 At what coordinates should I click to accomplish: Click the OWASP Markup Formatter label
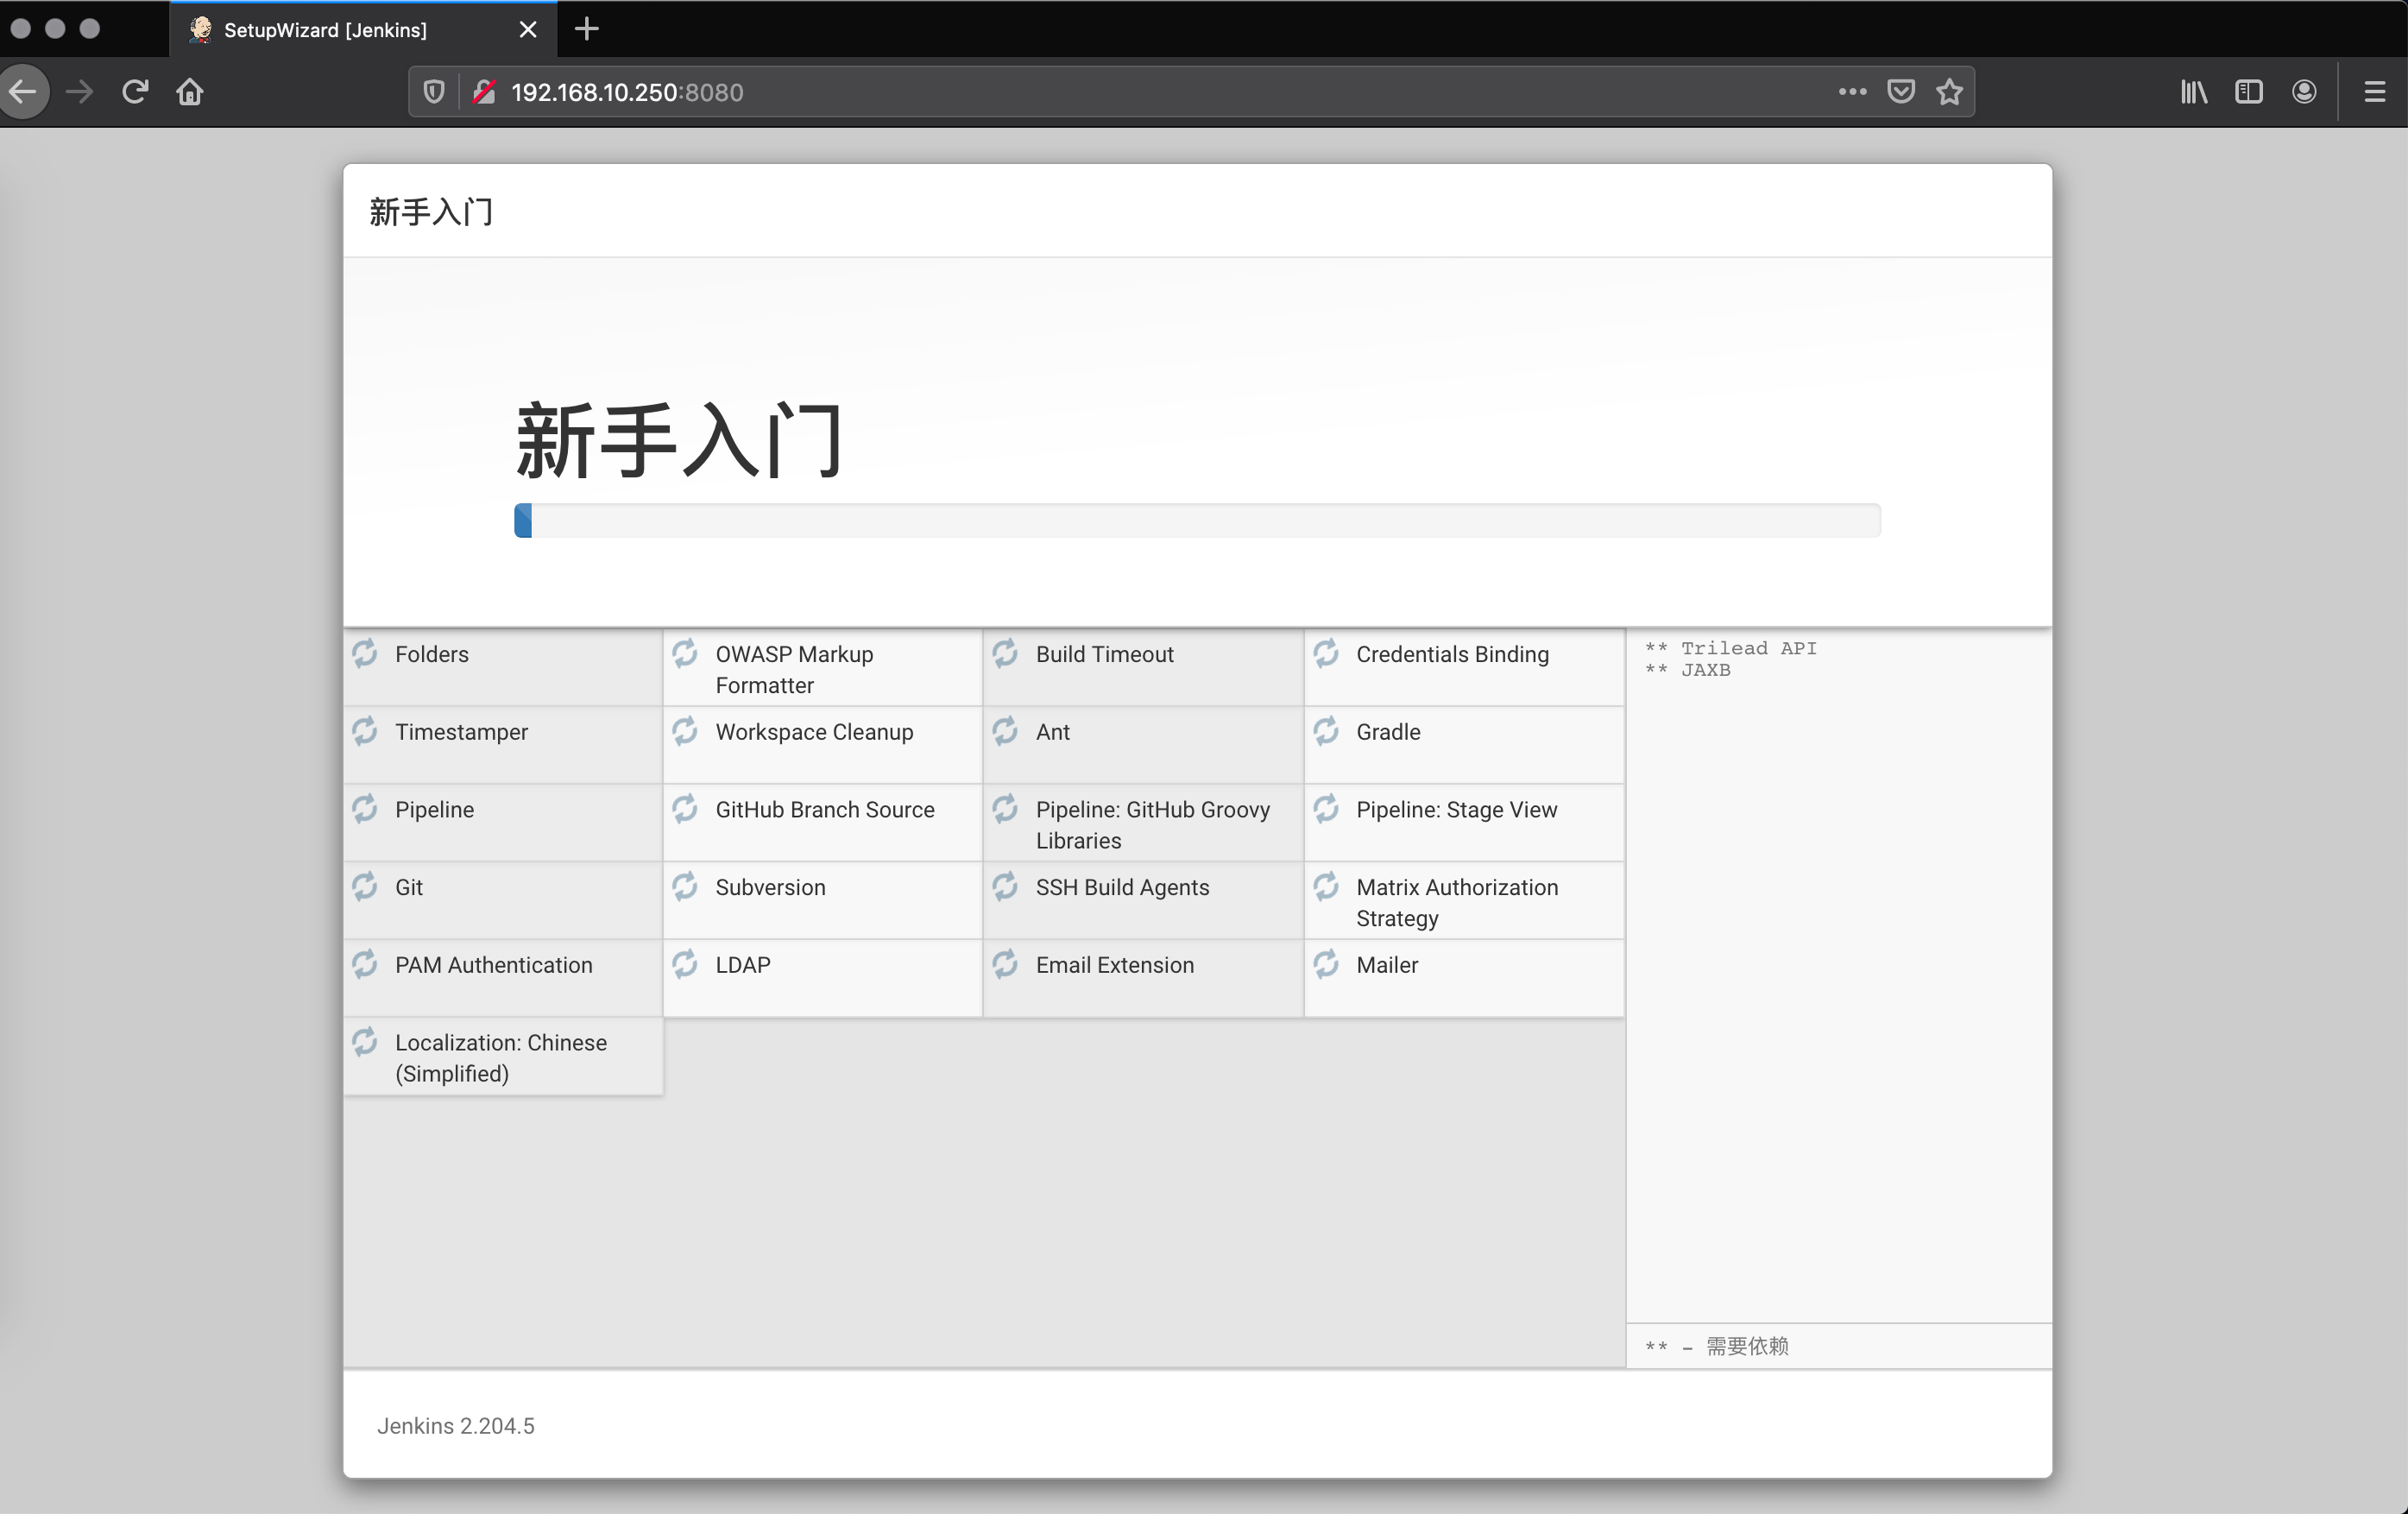pyautogui.click(x=794, y=669)
